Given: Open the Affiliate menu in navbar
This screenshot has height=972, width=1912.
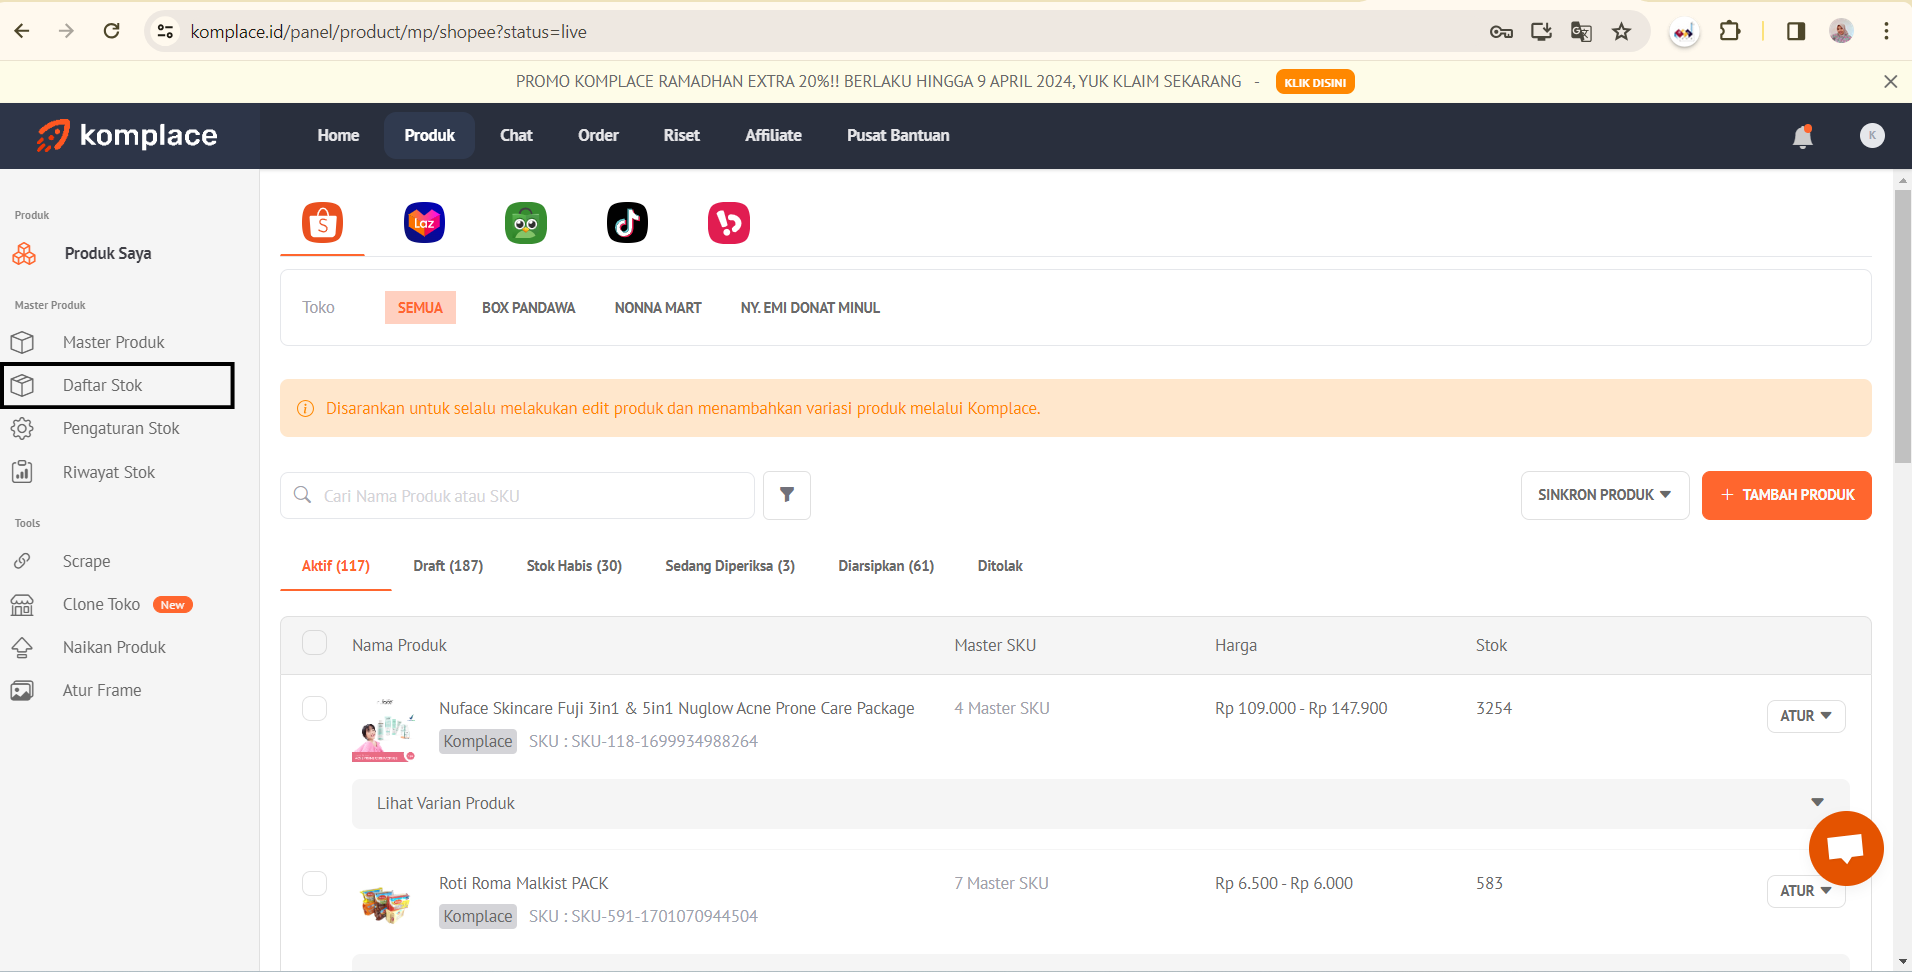Looking at the screenshot, I should (773, 135).
